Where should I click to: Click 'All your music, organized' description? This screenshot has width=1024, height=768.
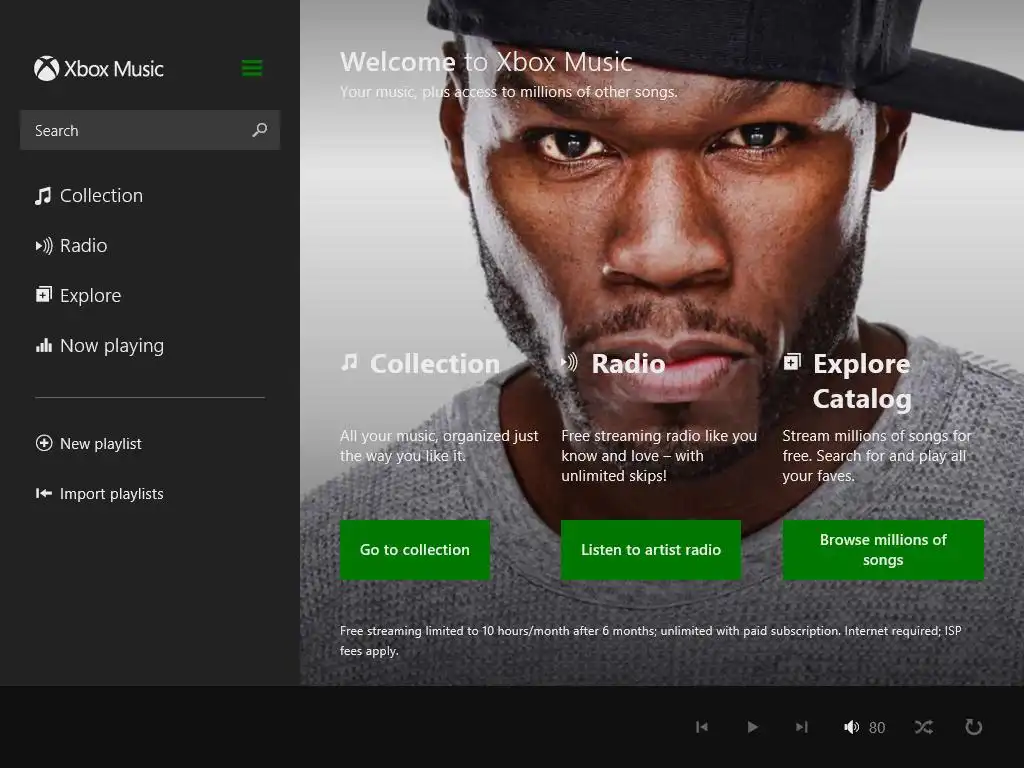439,445
